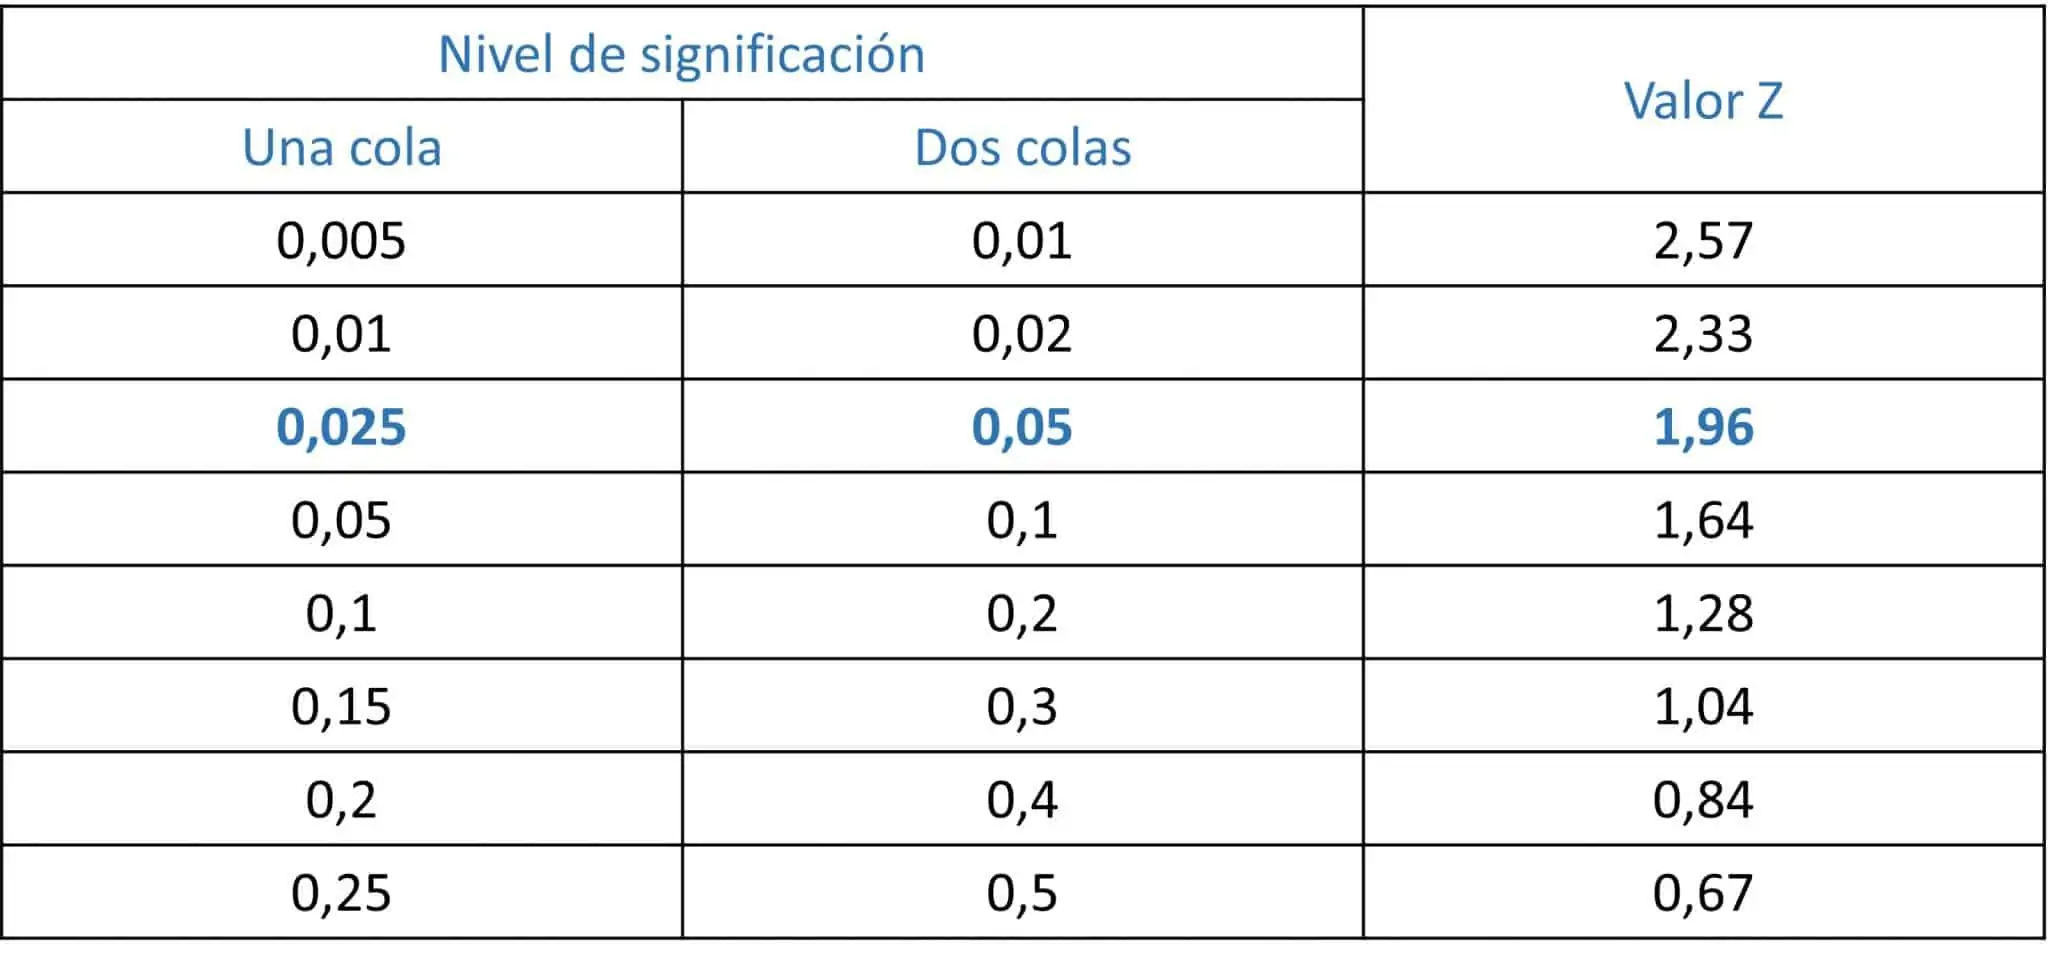Select the "Dos colas" column header
This screenshot has width=2048, height=961.
point(1022,148)
